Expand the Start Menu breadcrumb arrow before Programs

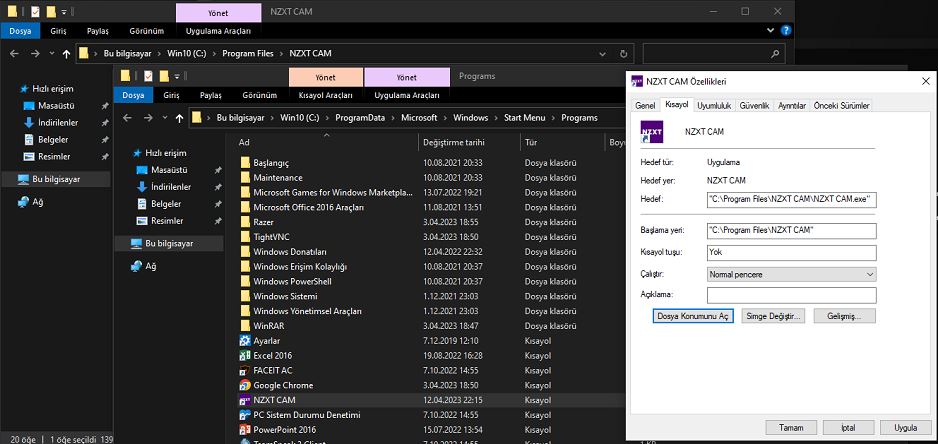pyautogui.click(x=553, y=118)
